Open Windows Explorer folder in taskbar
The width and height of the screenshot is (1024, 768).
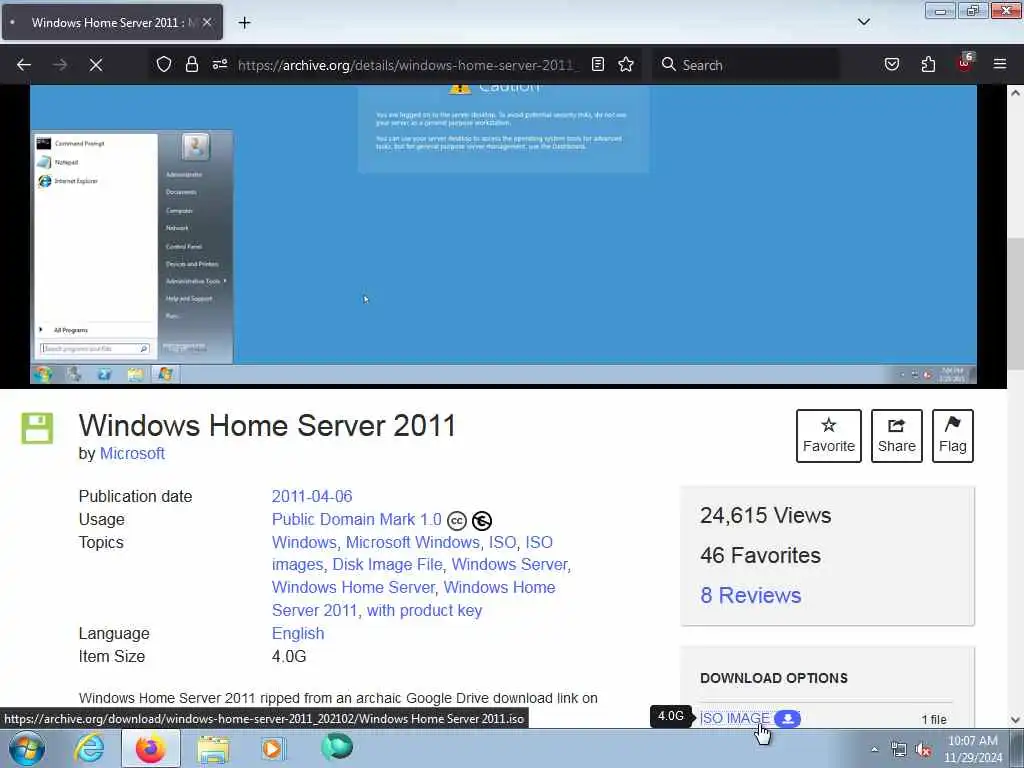[213, 748]
